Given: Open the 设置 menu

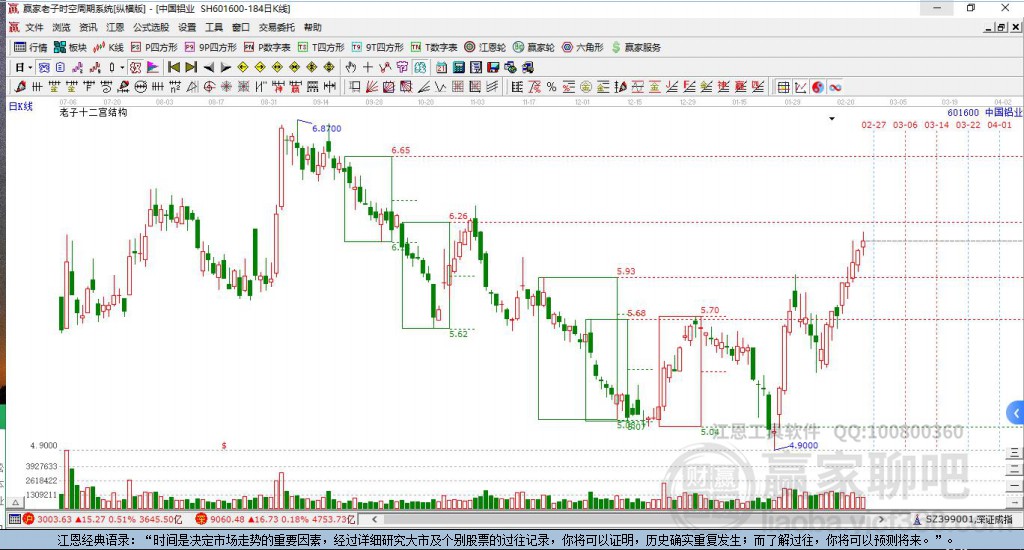Looking at the screenshot, I should click(187, 27).
